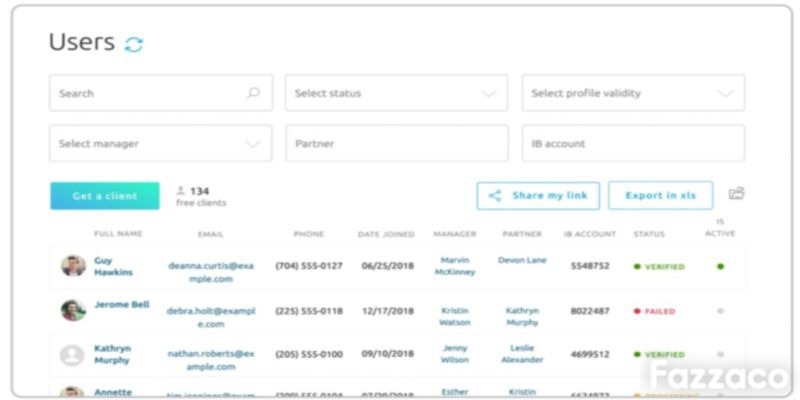The width and height of the screenshot is (800, 400).
Task: Sort by Full Name column header
Action: pos(118,234)
